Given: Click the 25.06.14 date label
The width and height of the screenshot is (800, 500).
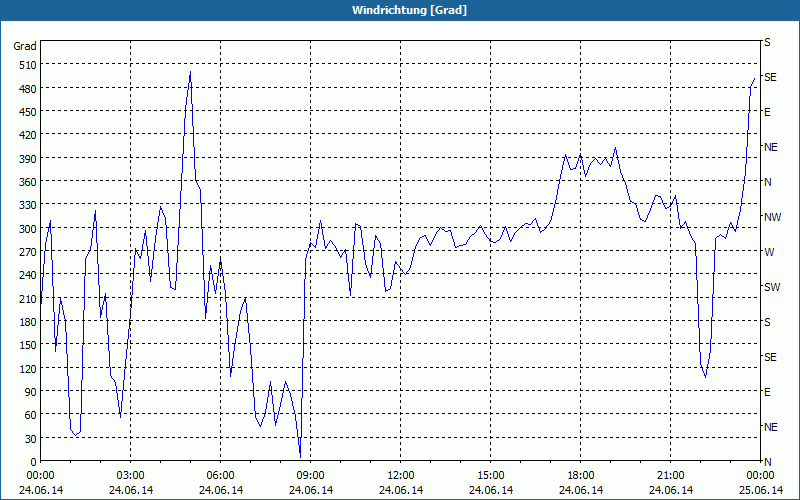Looking at the screenshot, I should point(761,490).
